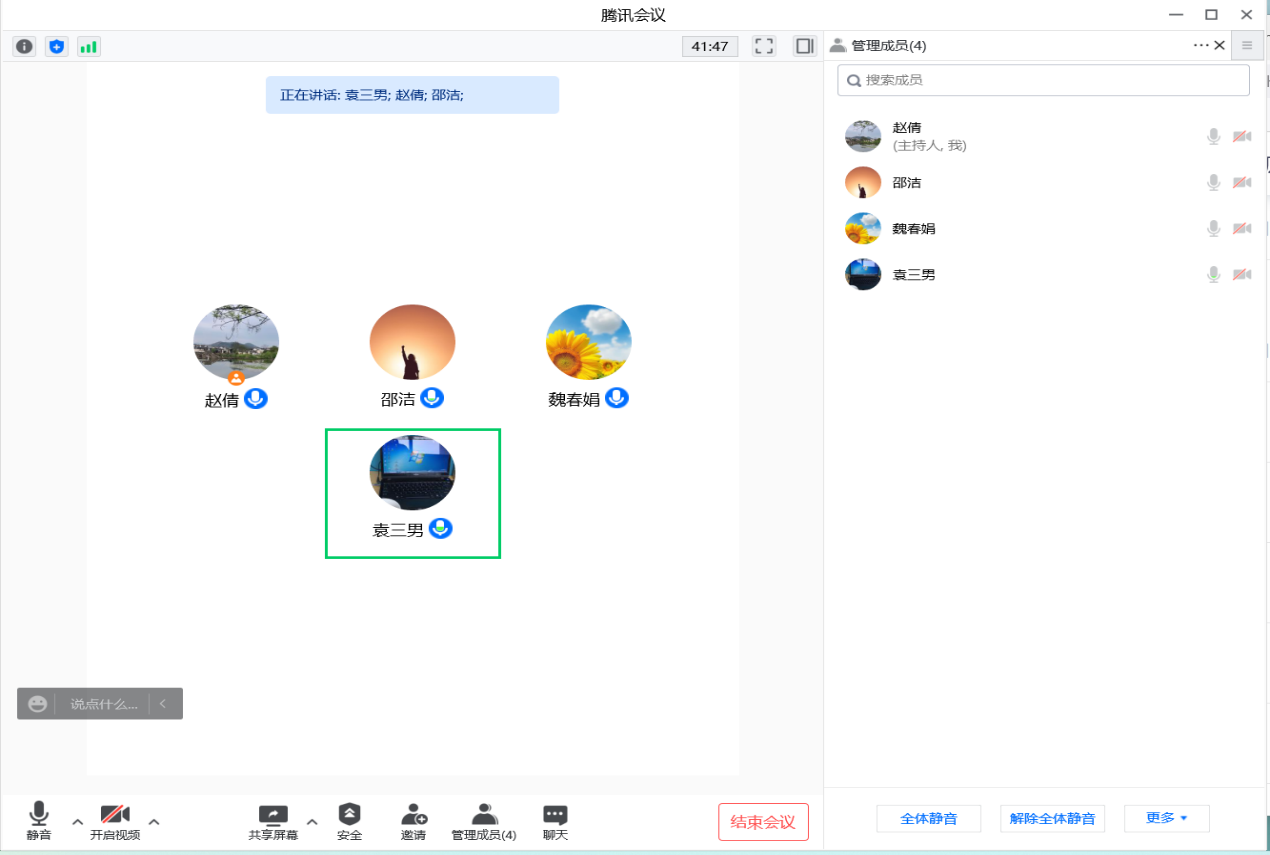Image resolution: width=1270 pixels, height=855 pixels.
Task: Check the green network signal icon
Action: (89, 46)
